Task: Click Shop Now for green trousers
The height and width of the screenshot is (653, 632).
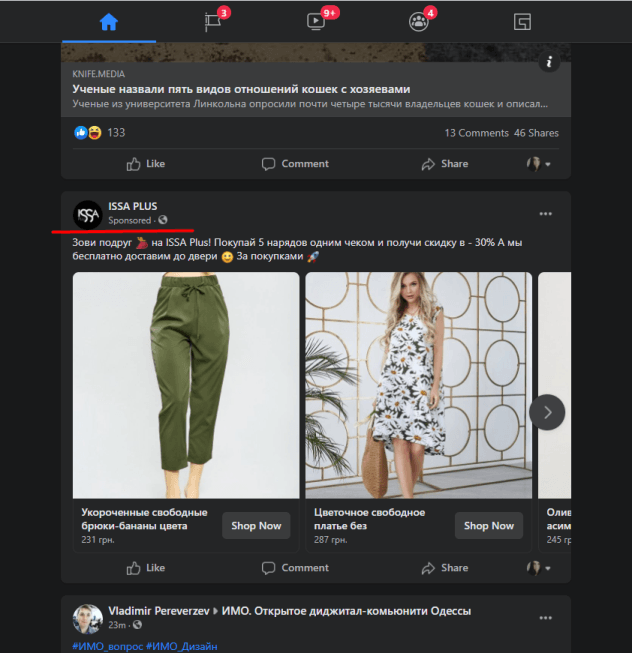Action: (x=256, y=525)
